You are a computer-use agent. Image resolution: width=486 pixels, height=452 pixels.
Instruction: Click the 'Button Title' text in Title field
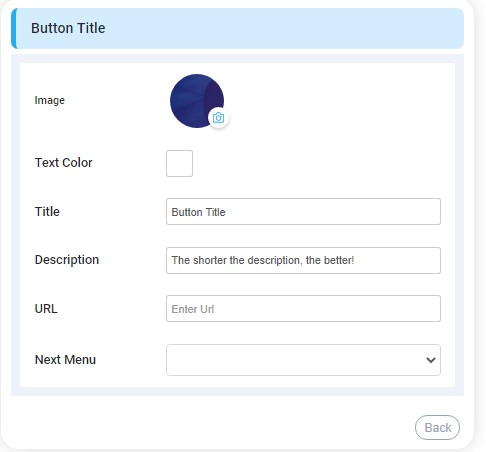[198, 212]
